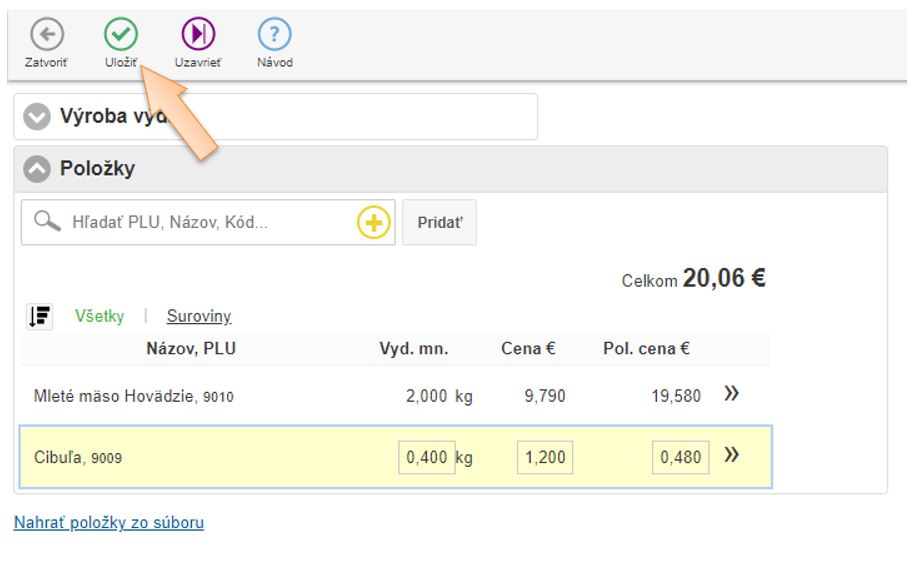
Task: Open details arrow for Cibuľa row
Action: click(x=732, y=456)
